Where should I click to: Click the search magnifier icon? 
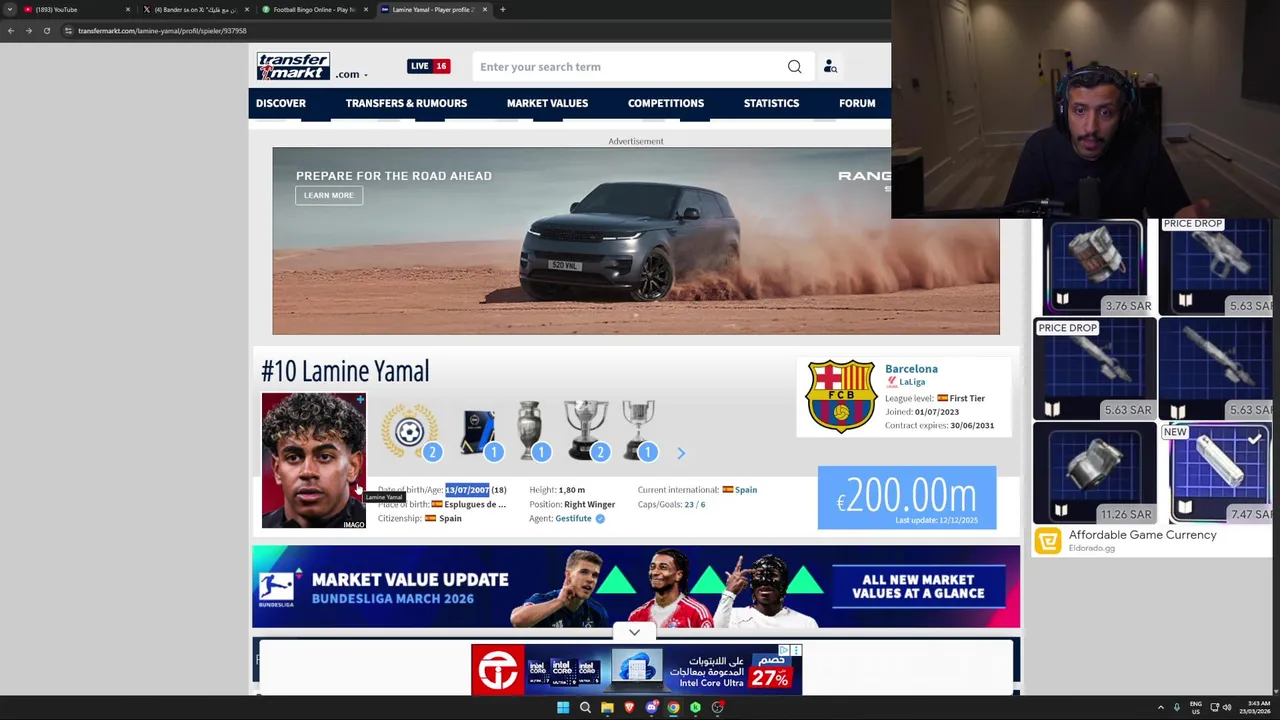(794, 67)
